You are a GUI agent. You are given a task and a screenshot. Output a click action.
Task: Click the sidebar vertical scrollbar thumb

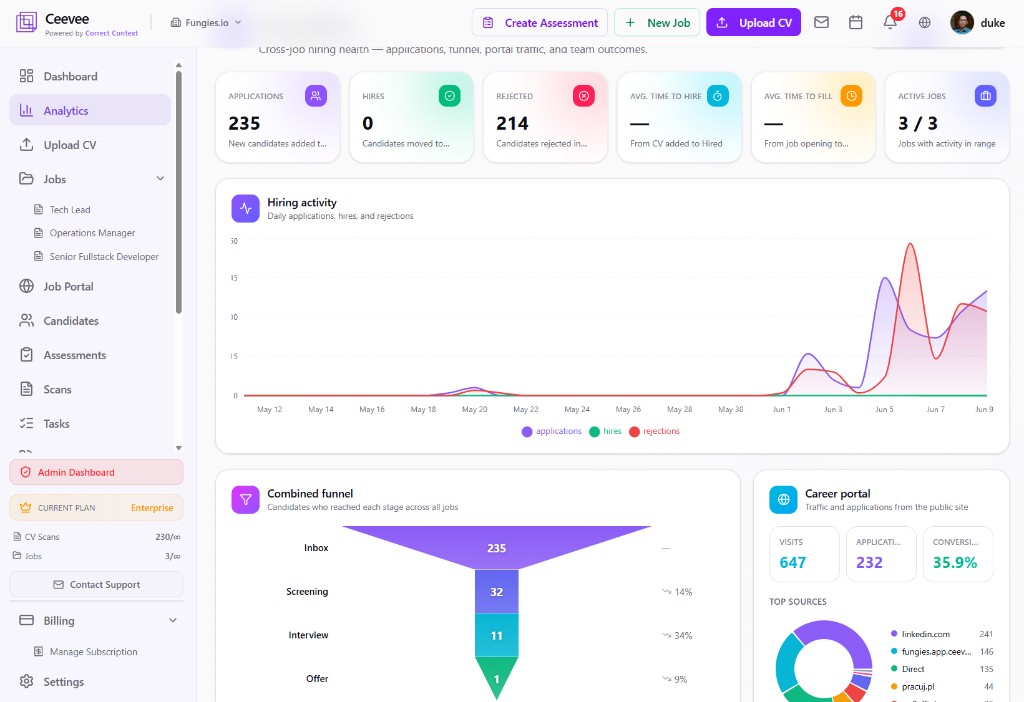[x=178, y=192]
